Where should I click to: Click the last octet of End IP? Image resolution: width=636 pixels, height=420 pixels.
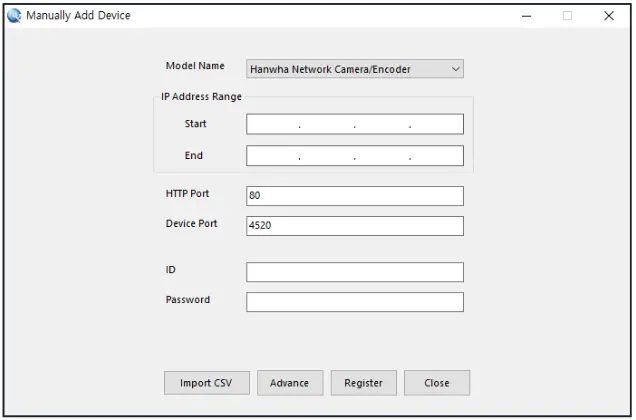pos(436,156)
